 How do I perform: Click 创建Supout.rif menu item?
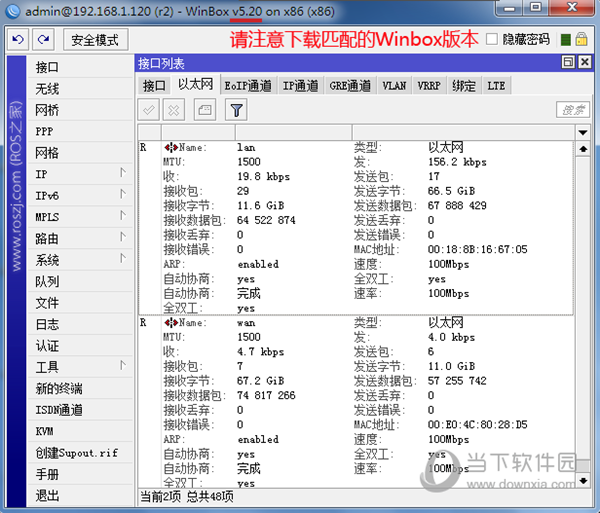pyautogui.click(x=80, y=453)
